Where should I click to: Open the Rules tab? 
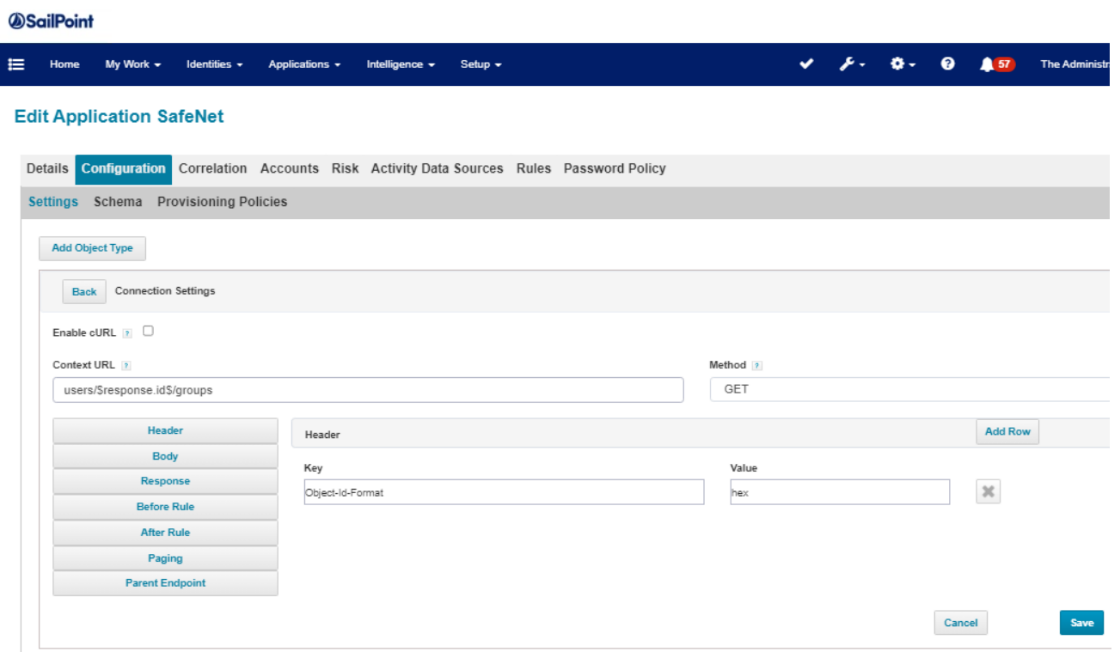point(534,169)
